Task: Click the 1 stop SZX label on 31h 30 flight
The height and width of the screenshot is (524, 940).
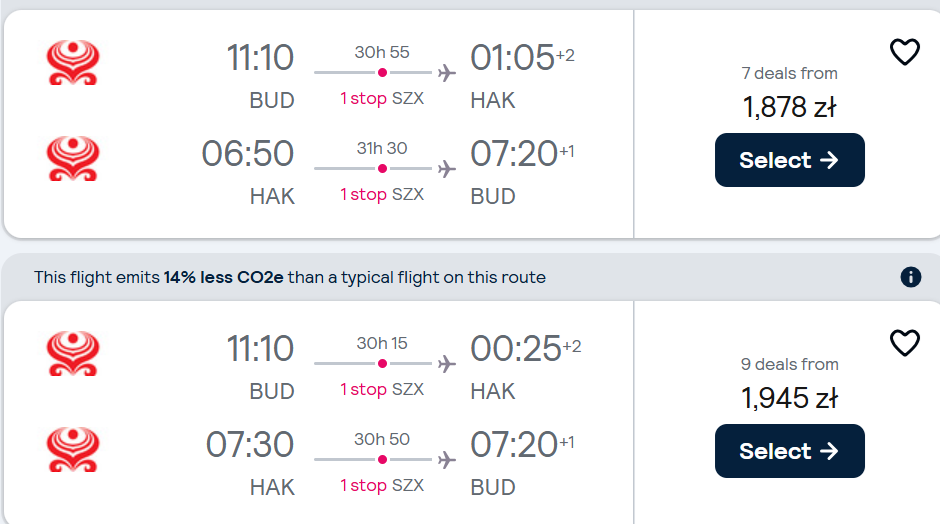Action: [x=382, y=194]
